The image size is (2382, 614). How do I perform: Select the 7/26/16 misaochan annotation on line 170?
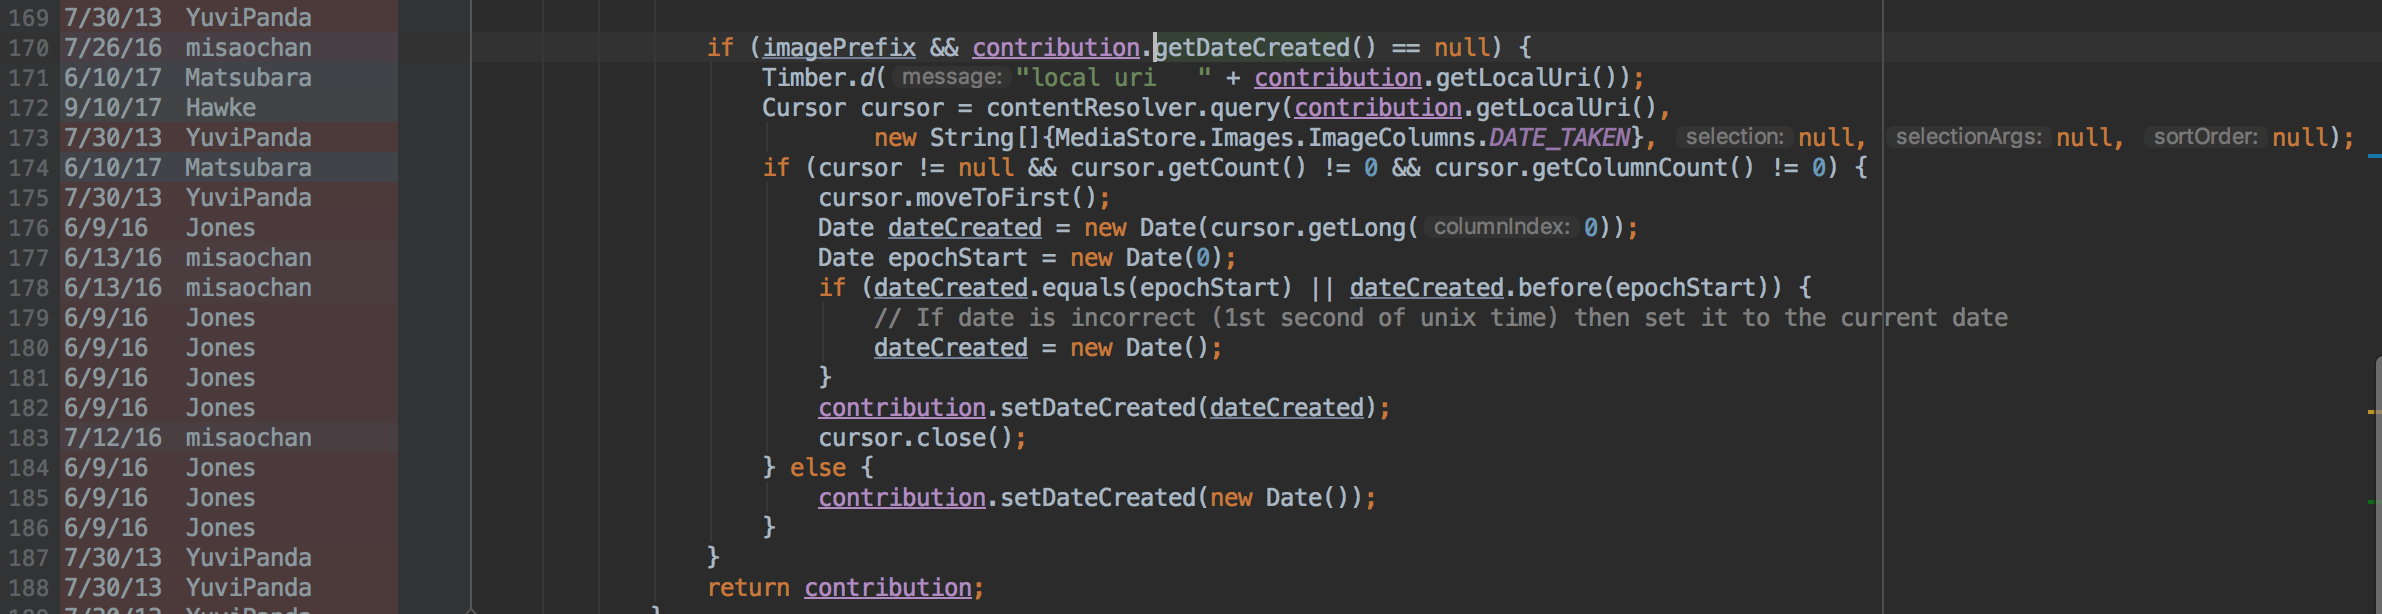click(188, 47)
